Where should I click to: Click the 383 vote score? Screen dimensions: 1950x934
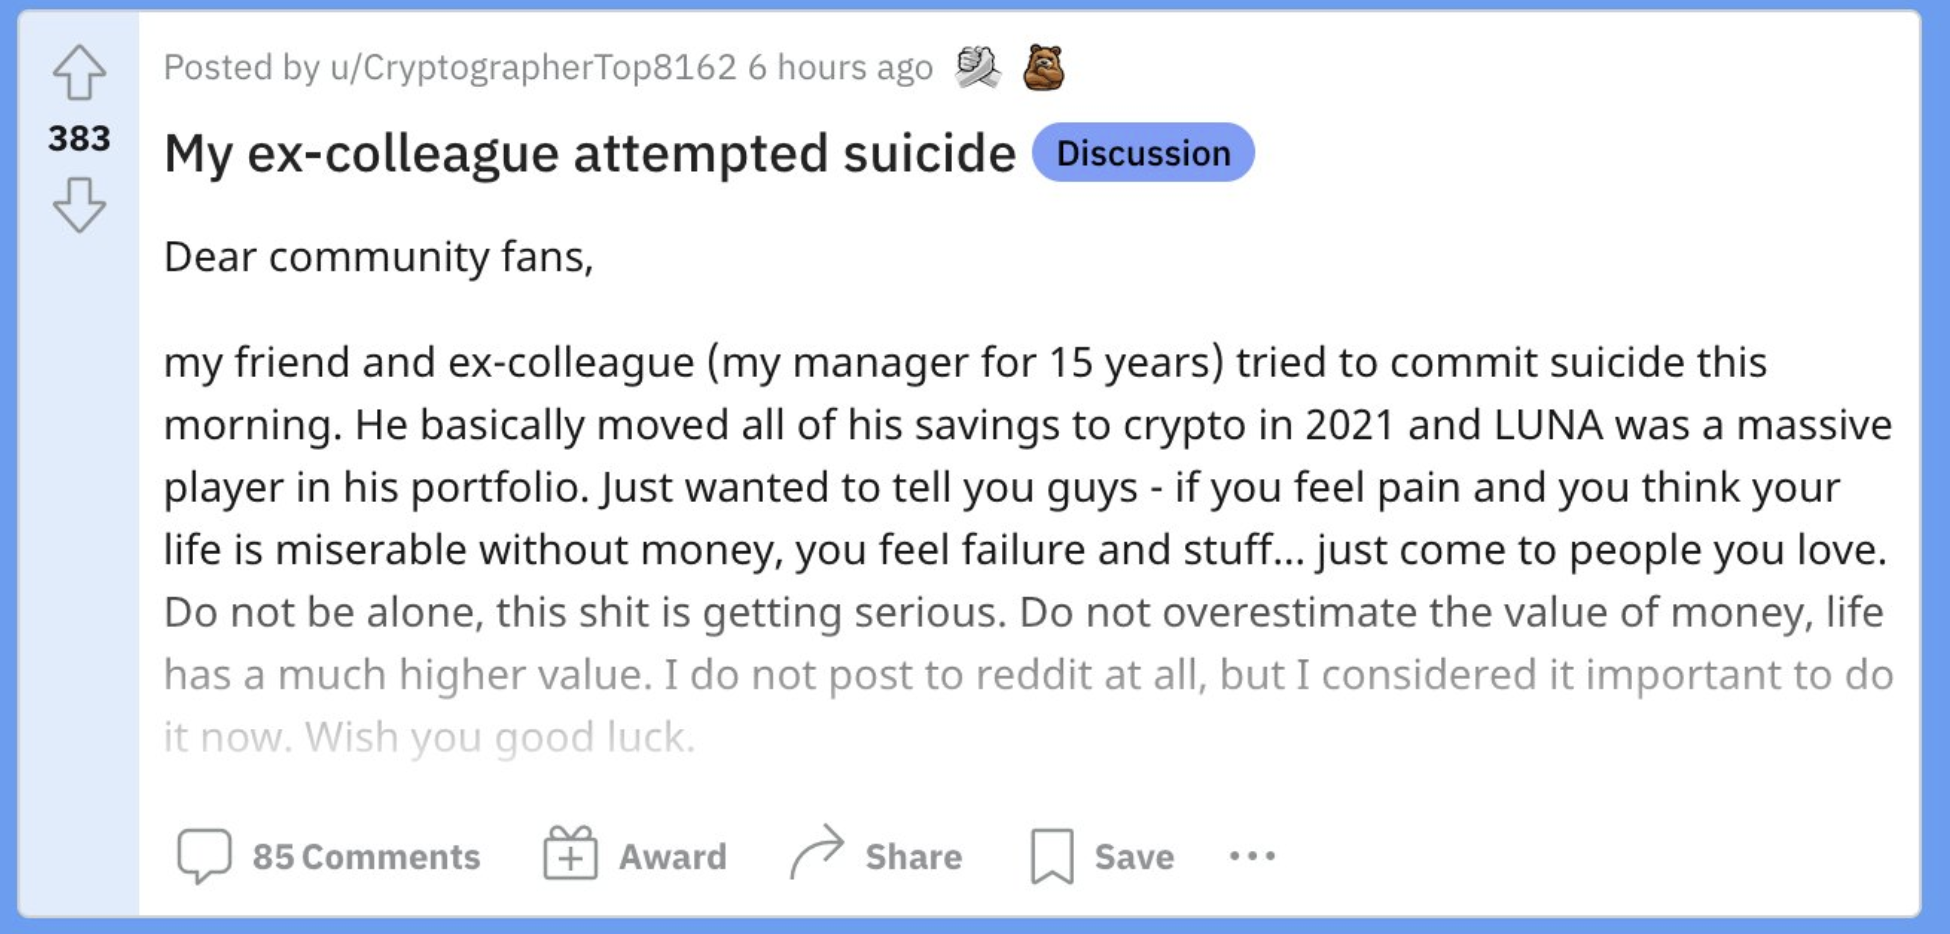click(x=79, y=138)
